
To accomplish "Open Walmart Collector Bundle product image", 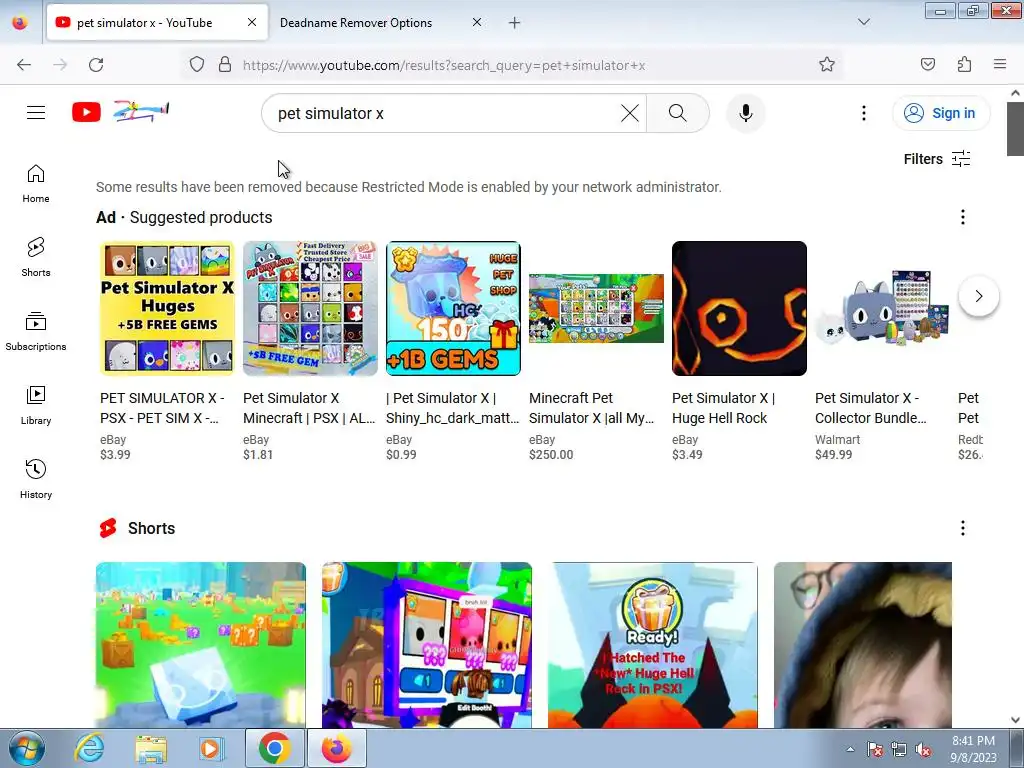I will click(x=882, y=308).
